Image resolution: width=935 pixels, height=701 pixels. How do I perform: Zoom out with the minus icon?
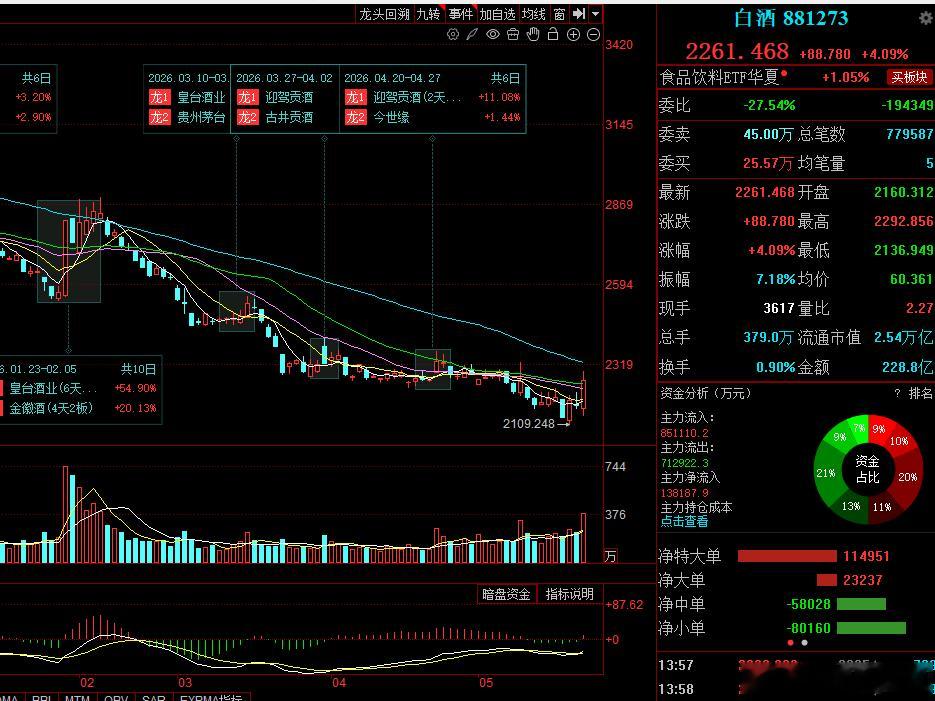click(x=593, y=35)
